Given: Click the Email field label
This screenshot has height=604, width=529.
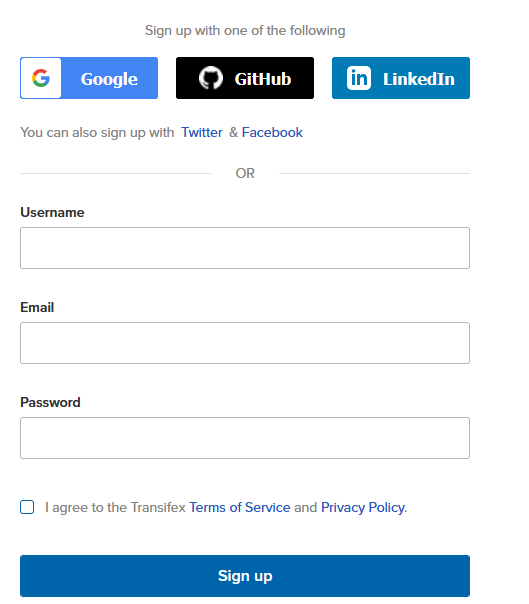Looking at the screenshot, I should click(x=37, y=307).
